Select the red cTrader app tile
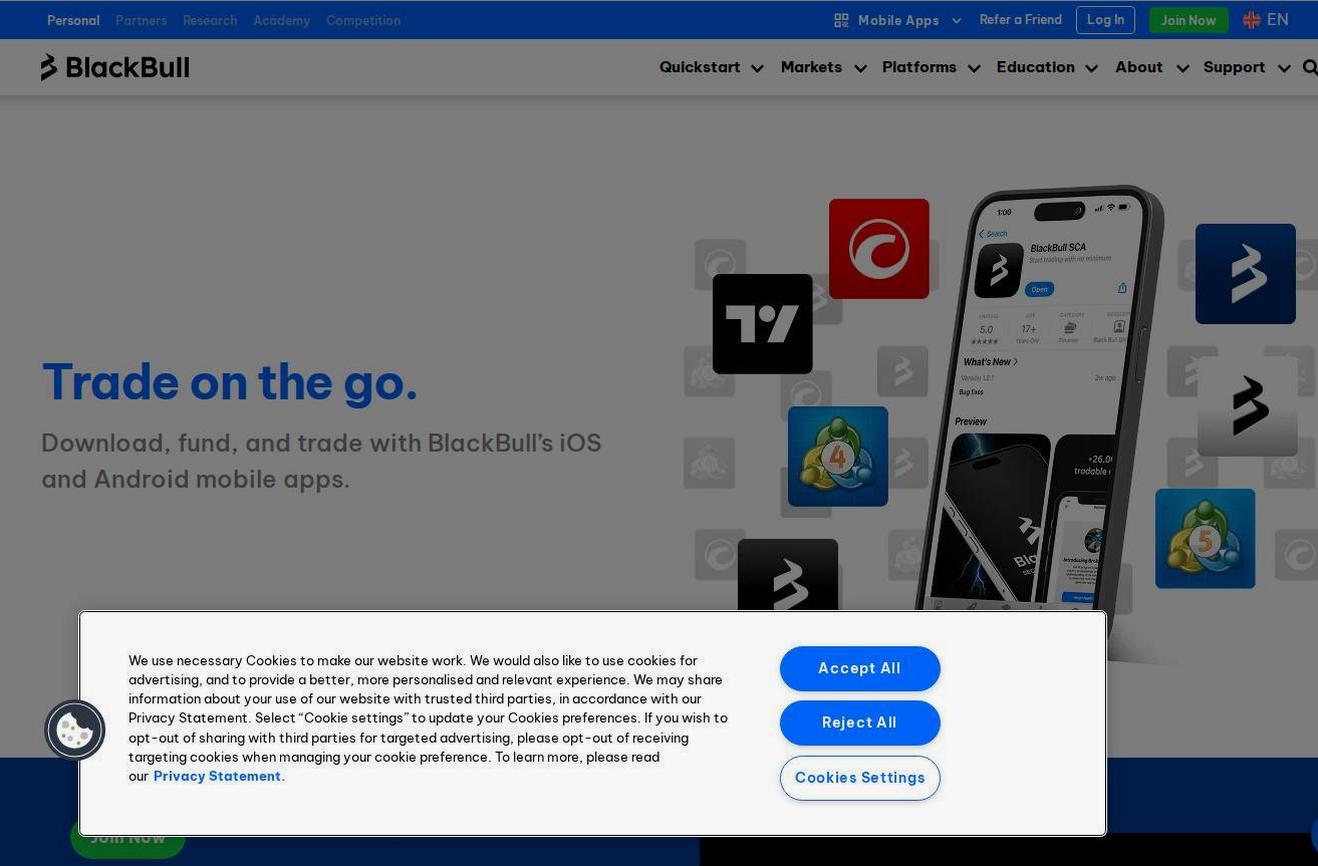This screenshot has width=1318, height=866. [x=879, y=249]
